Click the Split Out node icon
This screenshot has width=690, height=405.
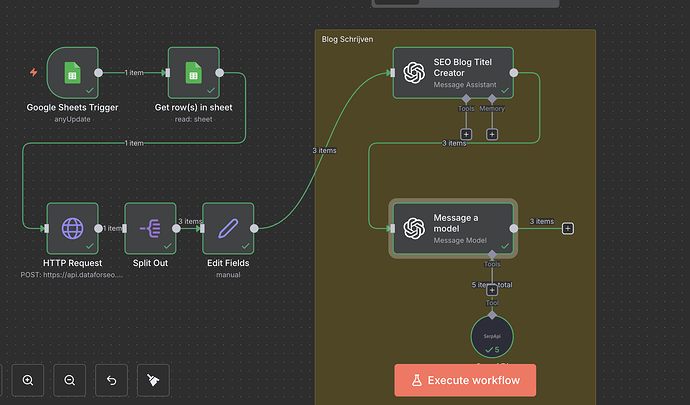click(150, 228)
